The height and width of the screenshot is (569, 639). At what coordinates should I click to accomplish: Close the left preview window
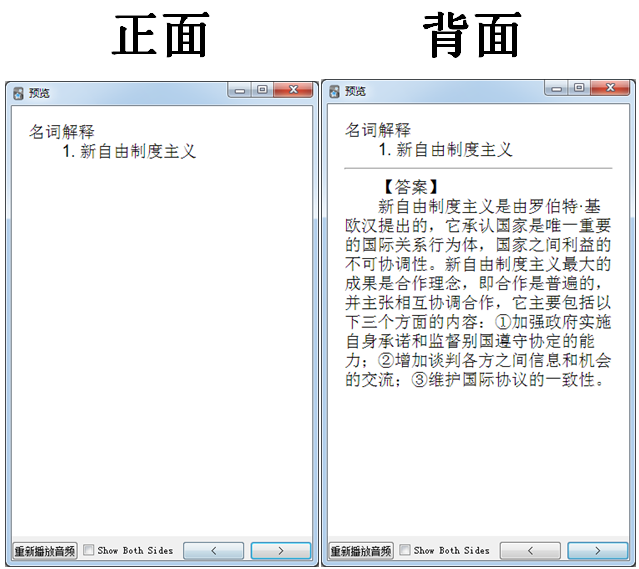[x=293, y=90]
